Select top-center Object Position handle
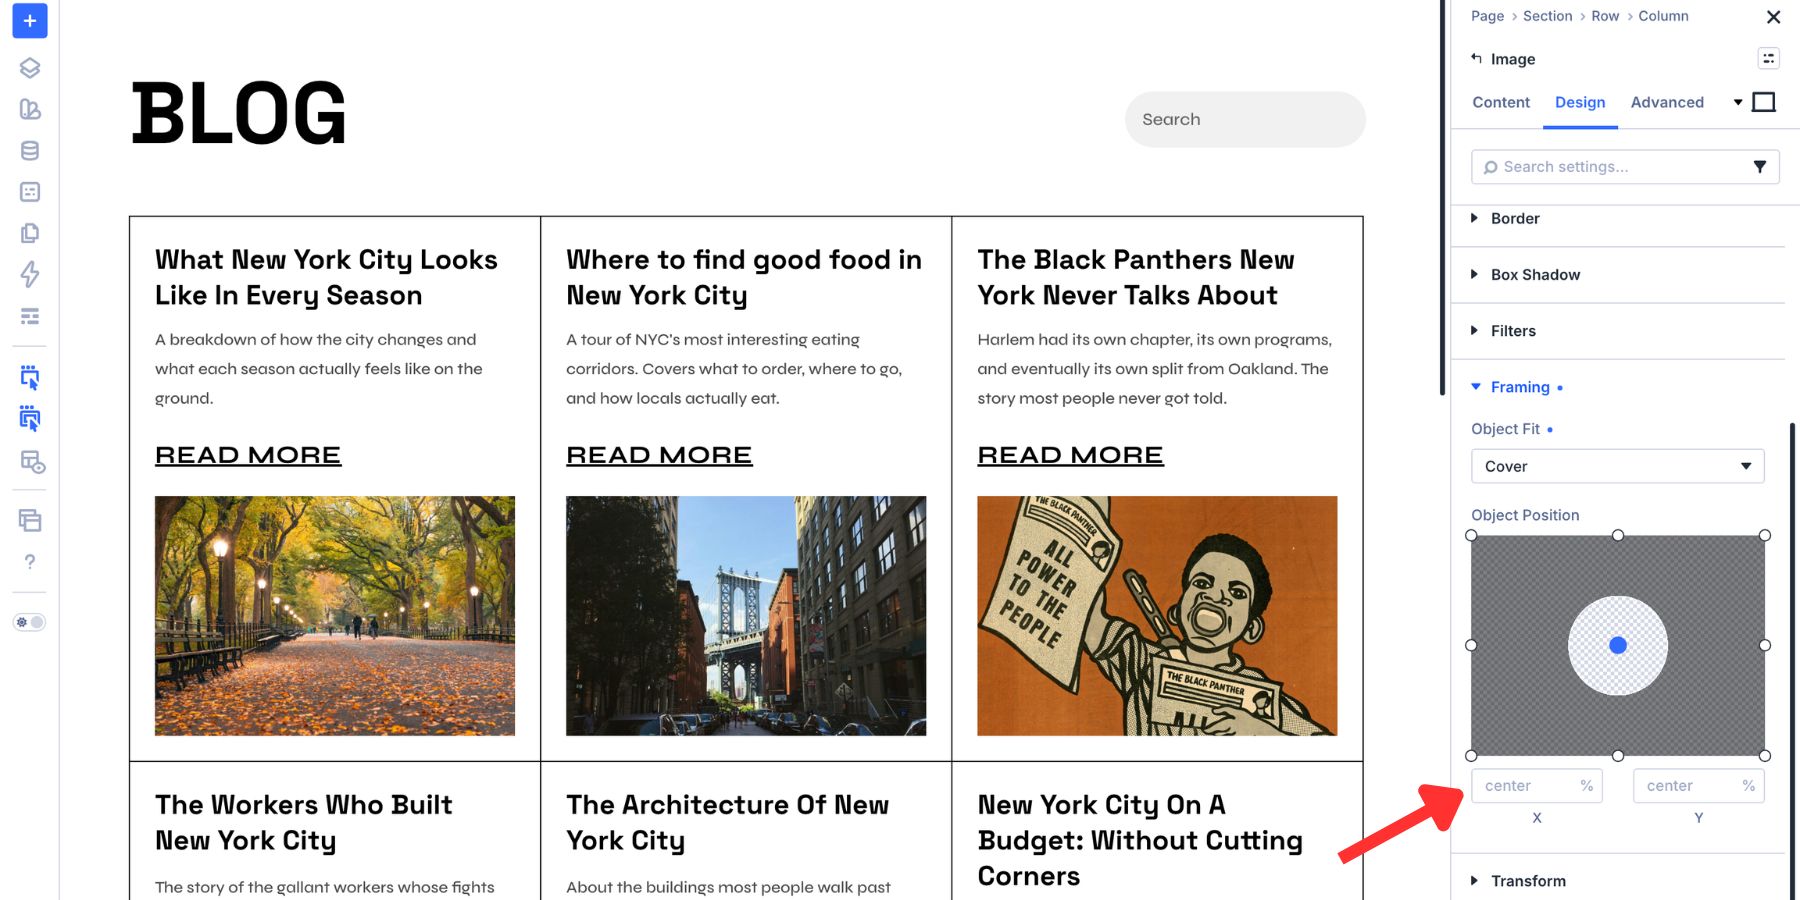The width and height of the screenshot is (1800, 900). coord(1618,535)
